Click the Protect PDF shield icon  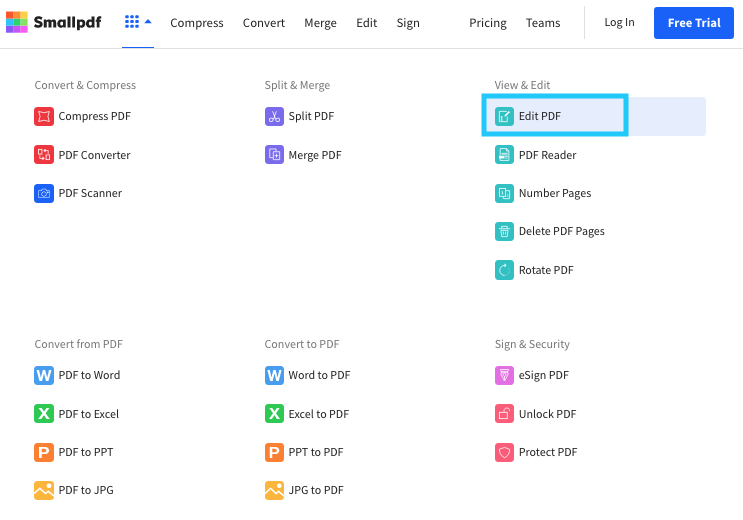coord(504,452)
